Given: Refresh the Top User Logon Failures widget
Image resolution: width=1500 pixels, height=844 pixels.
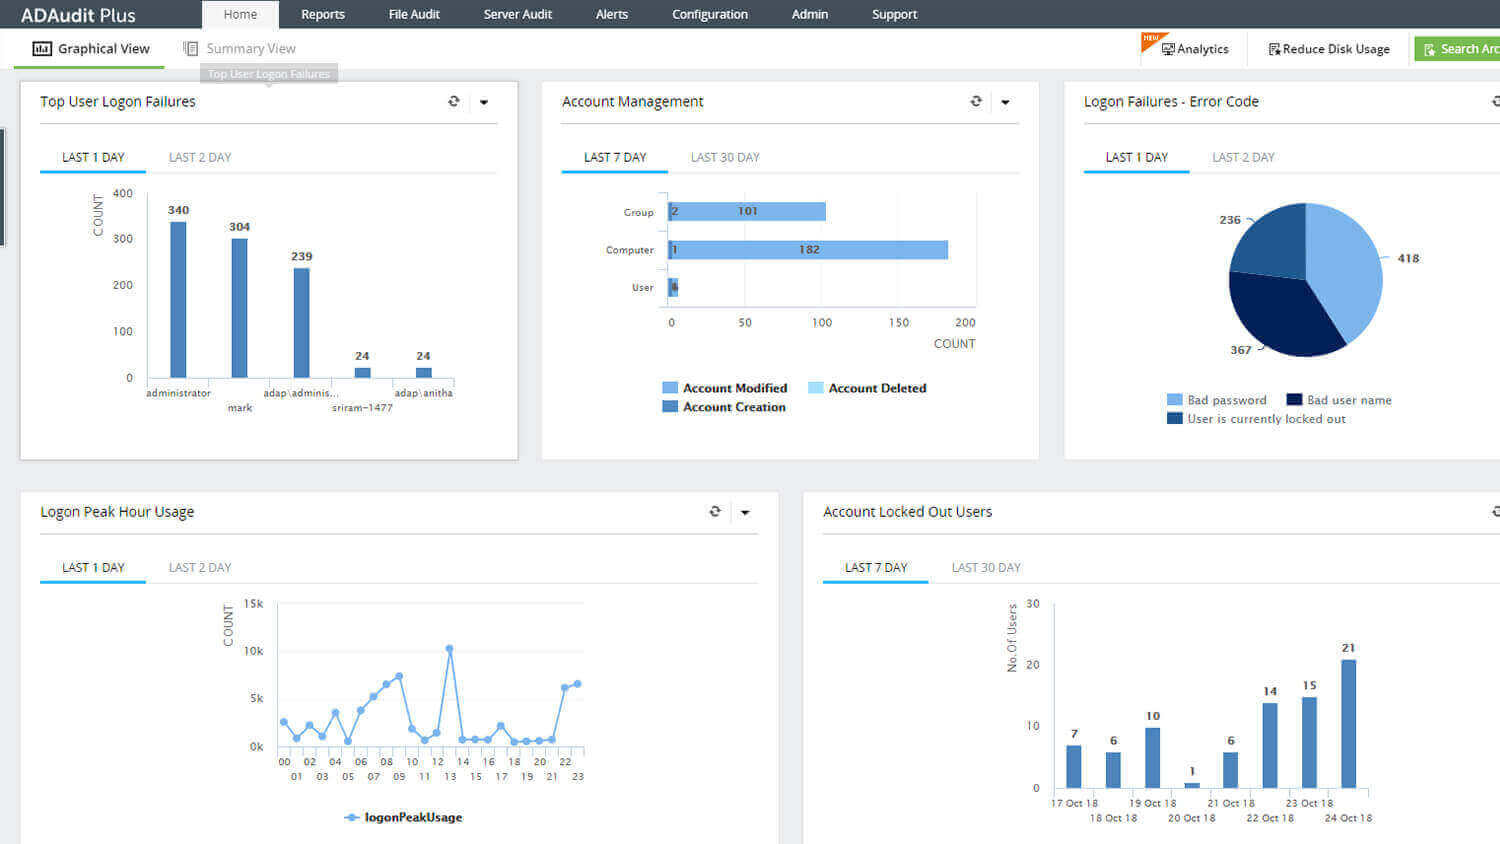Looking at the screenshot, I should [x=455, y=101].
